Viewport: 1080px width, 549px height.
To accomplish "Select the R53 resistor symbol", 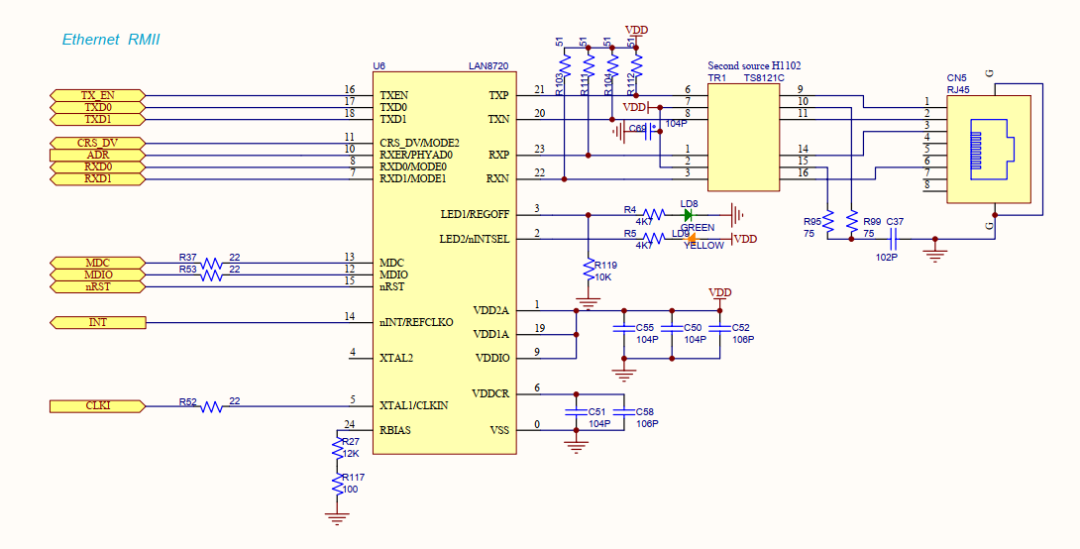I will 211,275.
